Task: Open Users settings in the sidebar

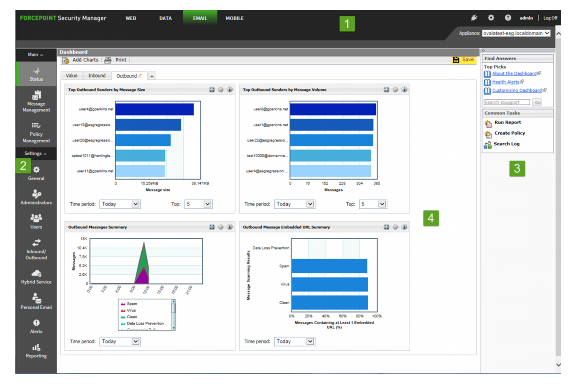Action: (x=36, y=221)
